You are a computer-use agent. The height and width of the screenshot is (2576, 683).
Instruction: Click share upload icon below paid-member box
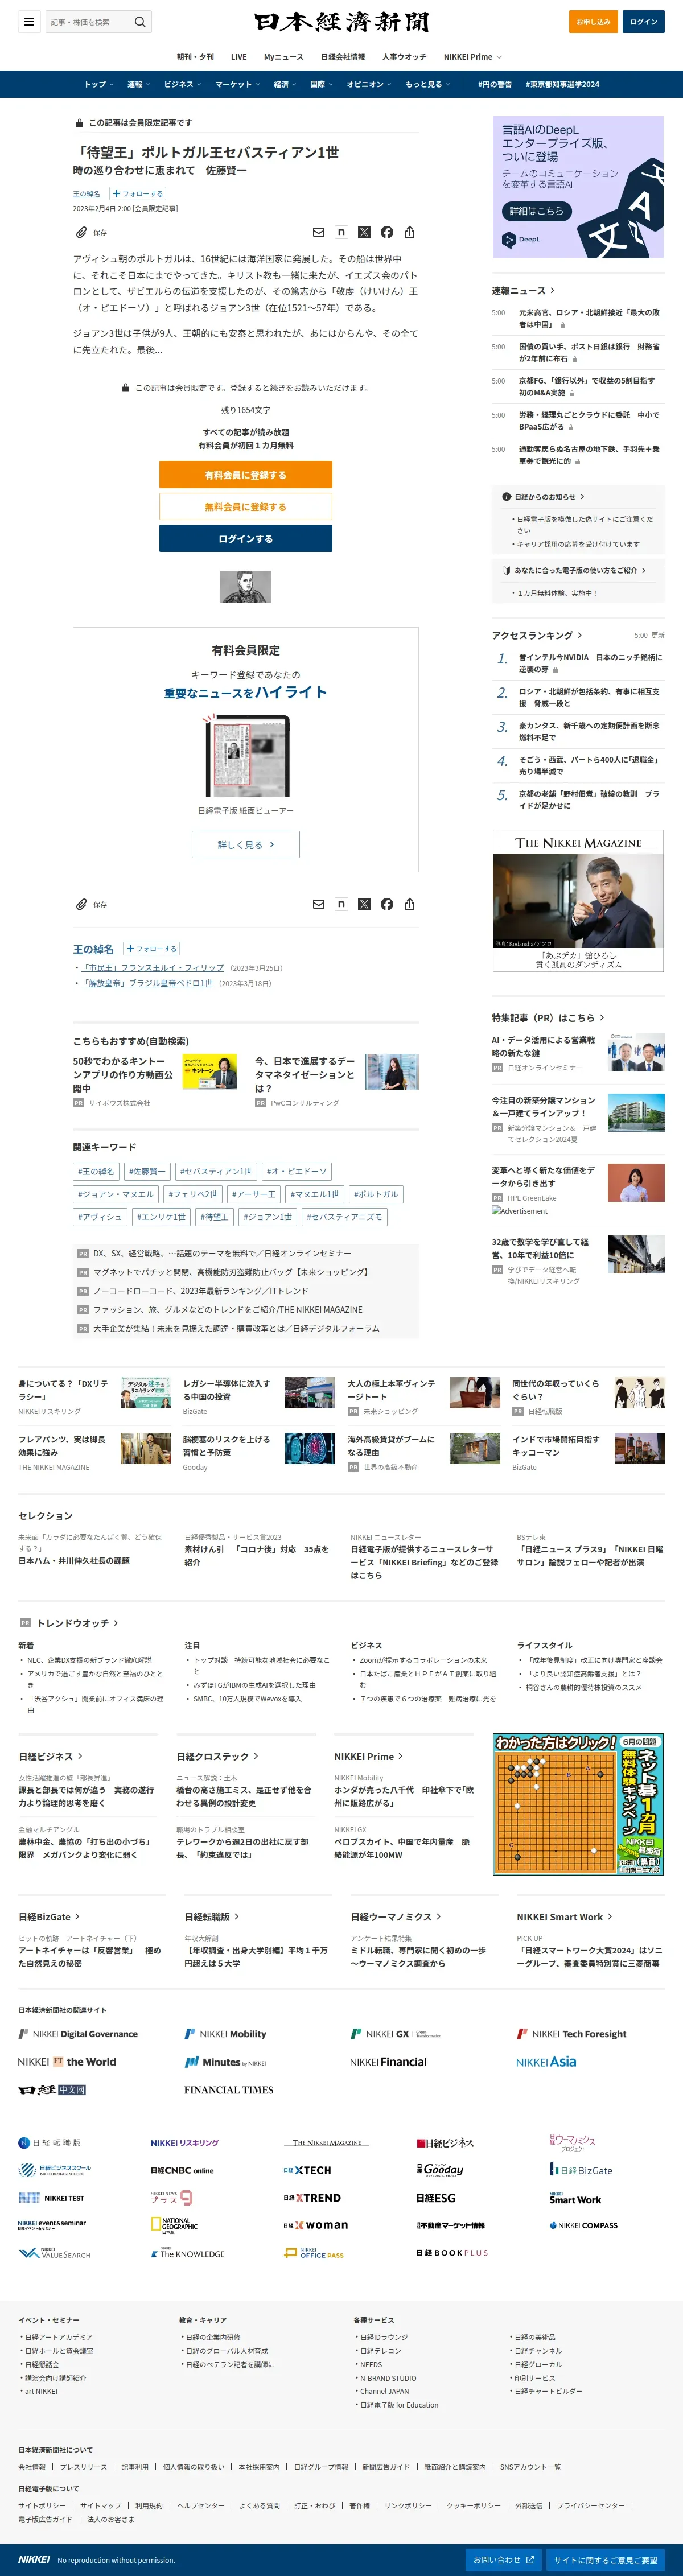pyautogui.click(x=410, y=904)
